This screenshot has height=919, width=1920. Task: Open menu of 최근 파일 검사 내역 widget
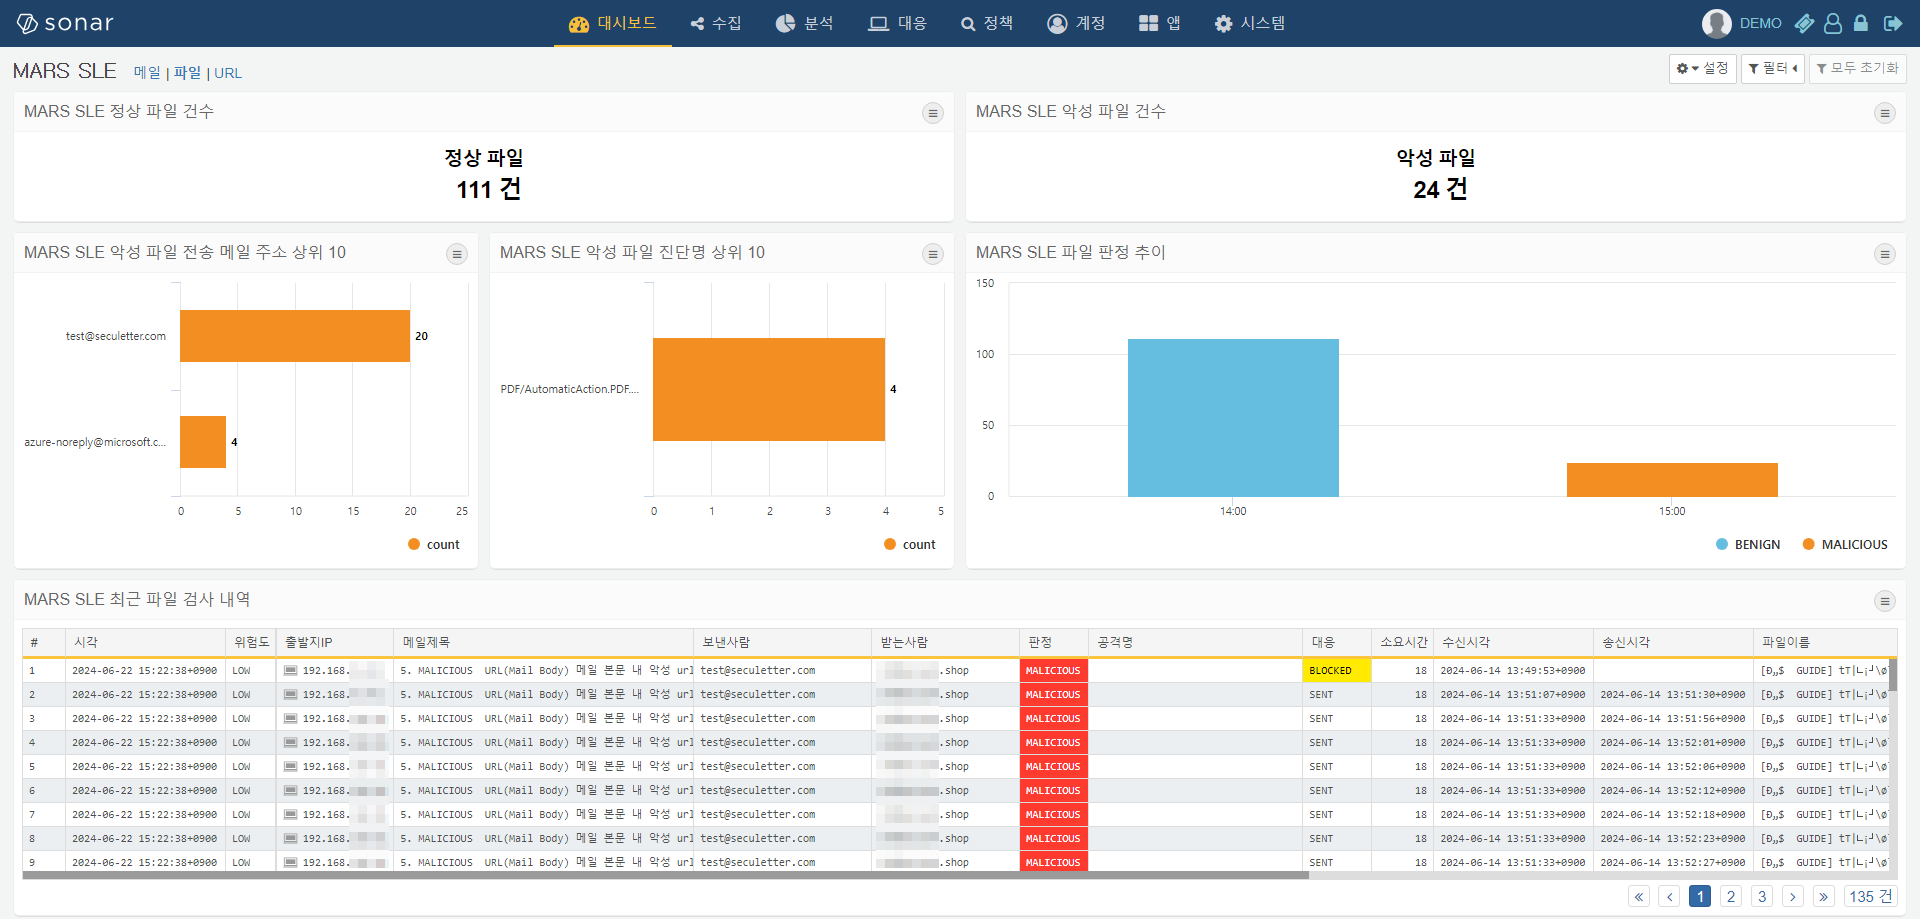[1885, 601]
